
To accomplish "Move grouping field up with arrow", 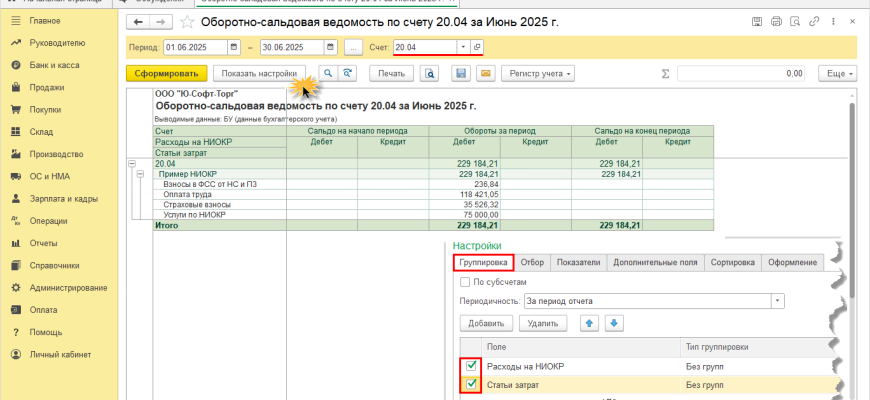I will tap(590, 323).
